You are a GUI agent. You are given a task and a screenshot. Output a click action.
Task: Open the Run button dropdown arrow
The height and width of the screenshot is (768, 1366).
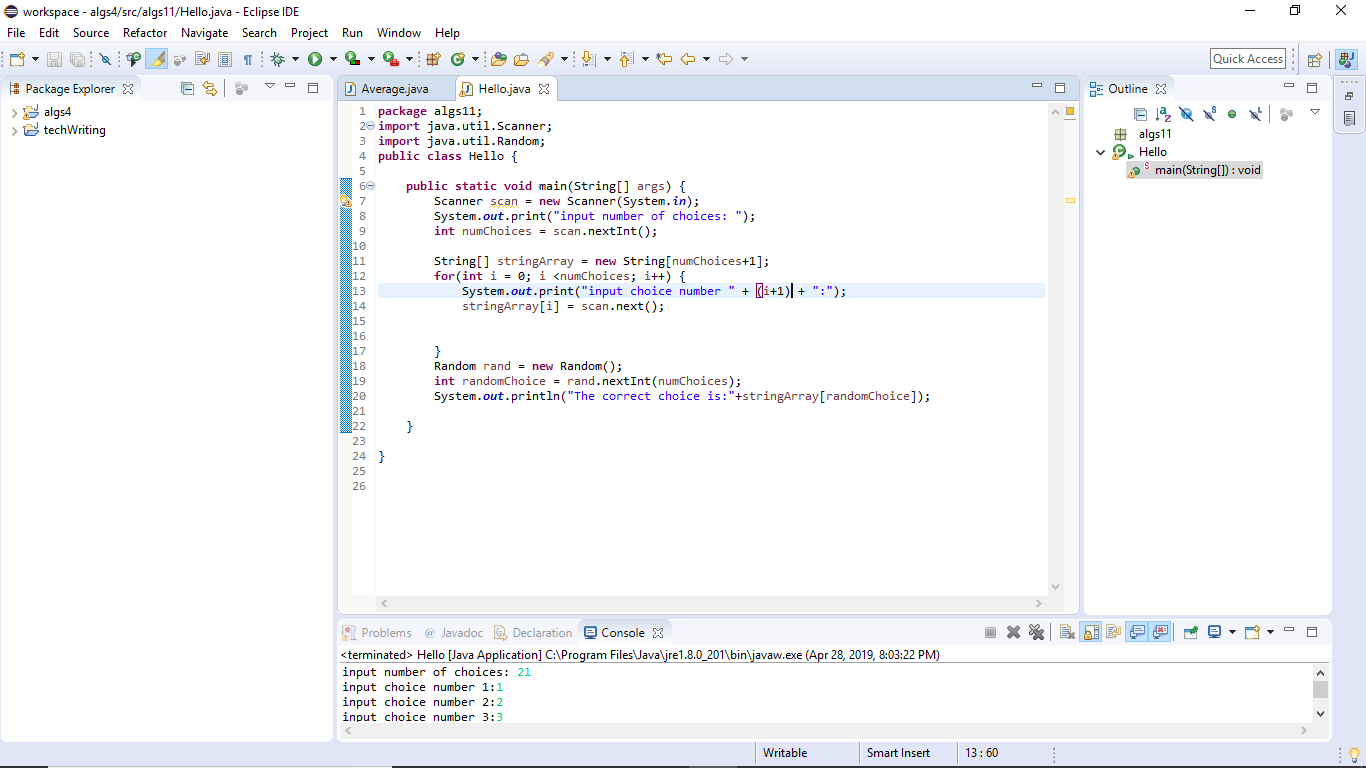point(332,58)
